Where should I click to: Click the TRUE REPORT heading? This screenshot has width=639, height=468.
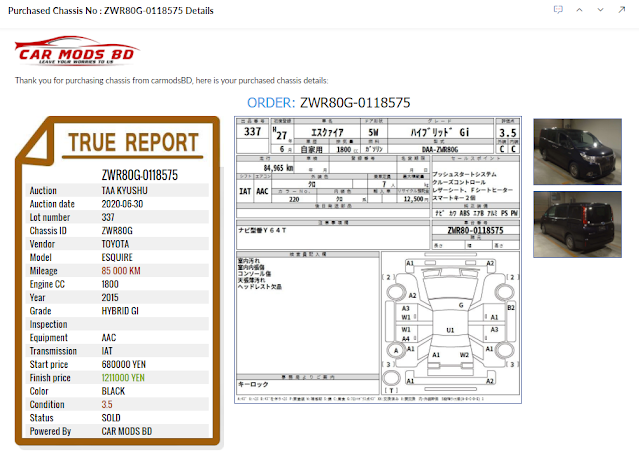(x=133, y=142)
